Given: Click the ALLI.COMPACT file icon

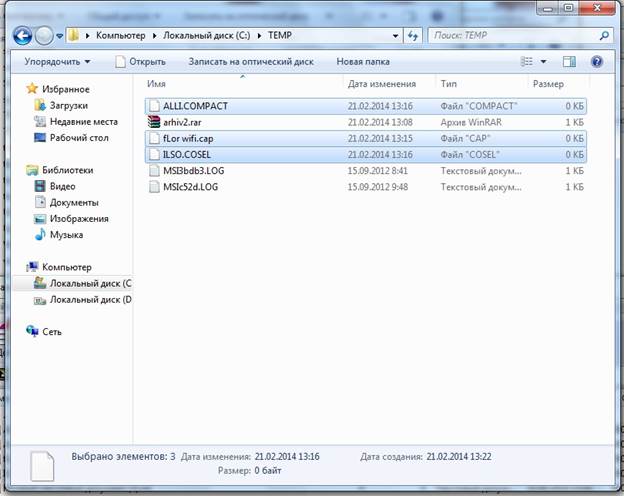Looking at the screenshot, I should tap(154, 106).
